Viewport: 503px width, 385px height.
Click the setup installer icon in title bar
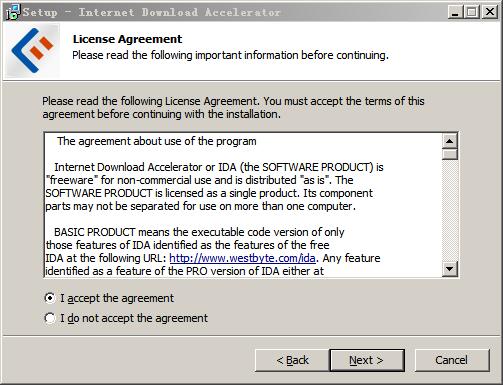coord(13,12)
